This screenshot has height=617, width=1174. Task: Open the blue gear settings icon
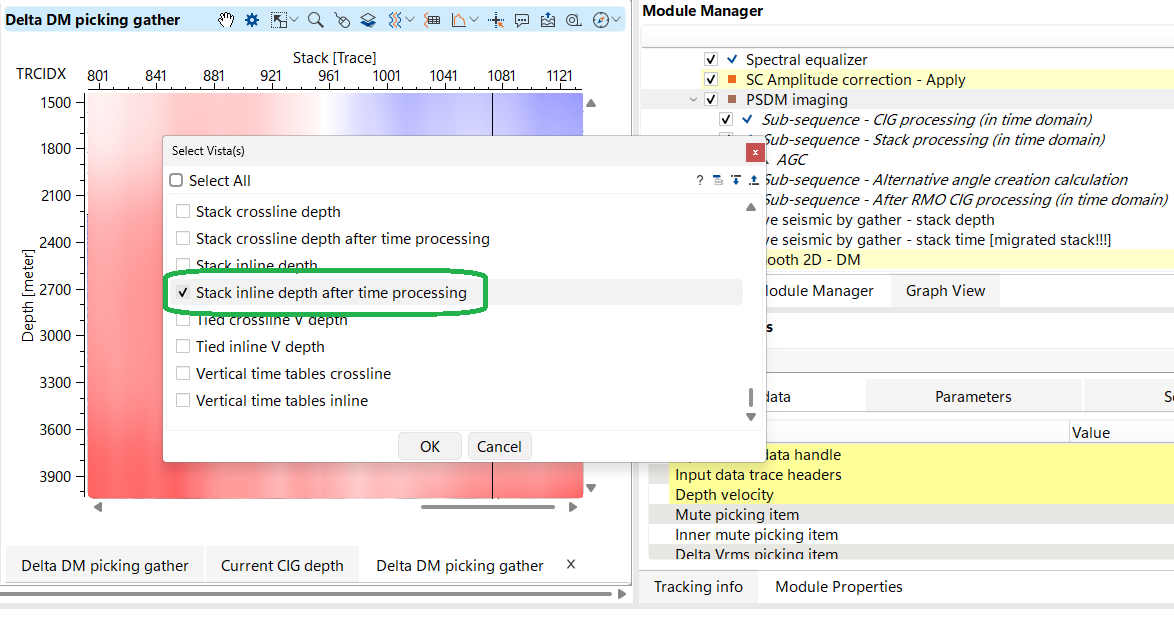pyautogui.click(x=252, y=20)
